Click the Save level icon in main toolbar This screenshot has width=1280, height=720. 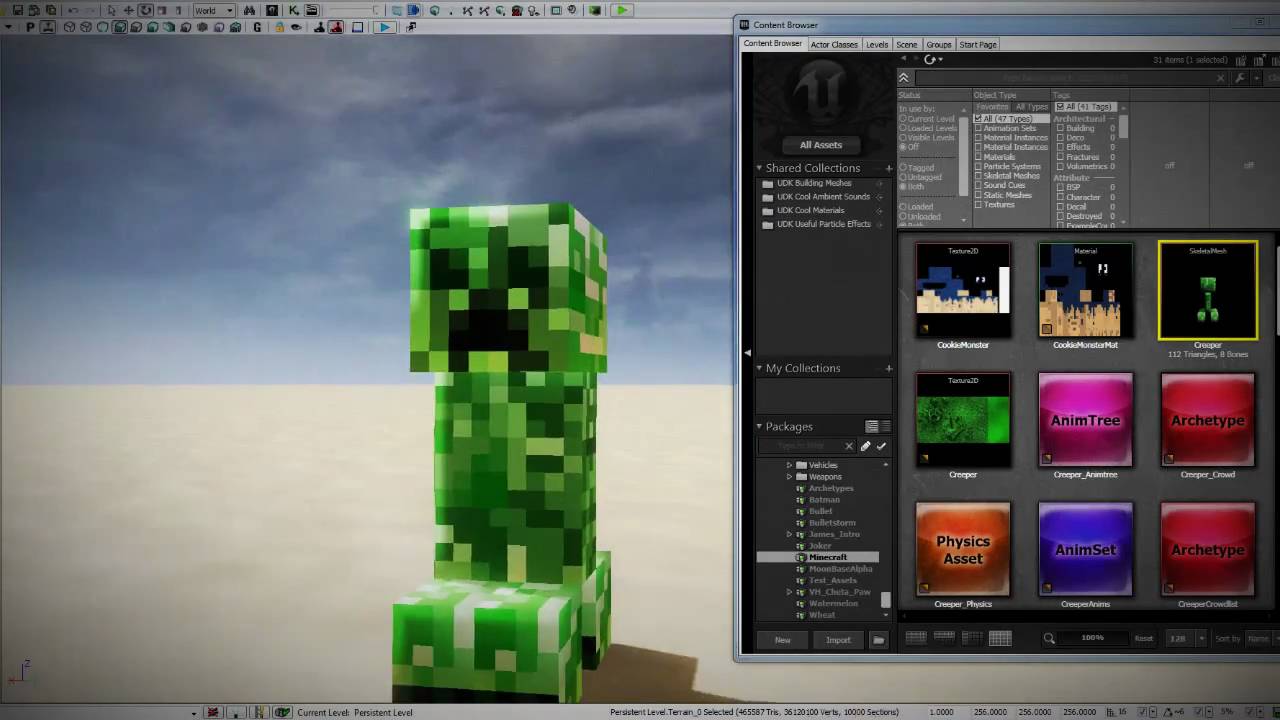(18, 10)
